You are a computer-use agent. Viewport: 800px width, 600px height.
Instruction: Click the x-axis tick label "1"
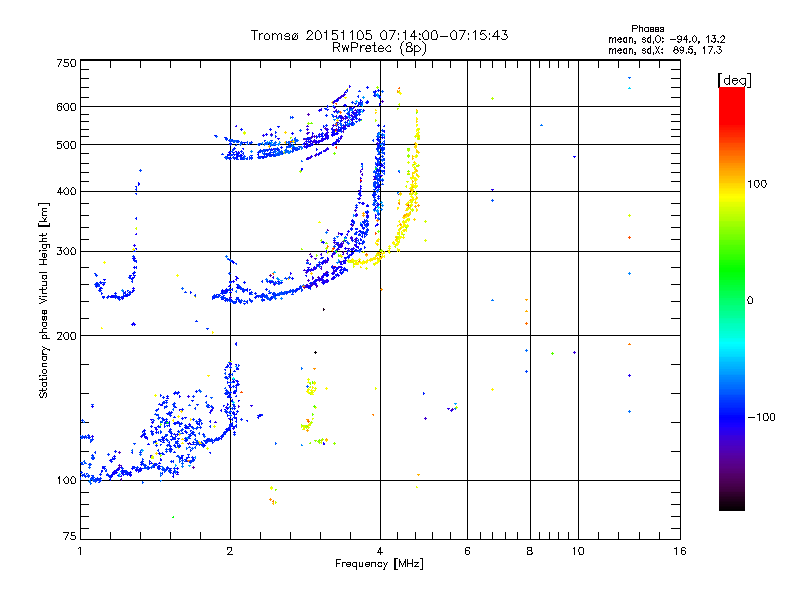80,551
